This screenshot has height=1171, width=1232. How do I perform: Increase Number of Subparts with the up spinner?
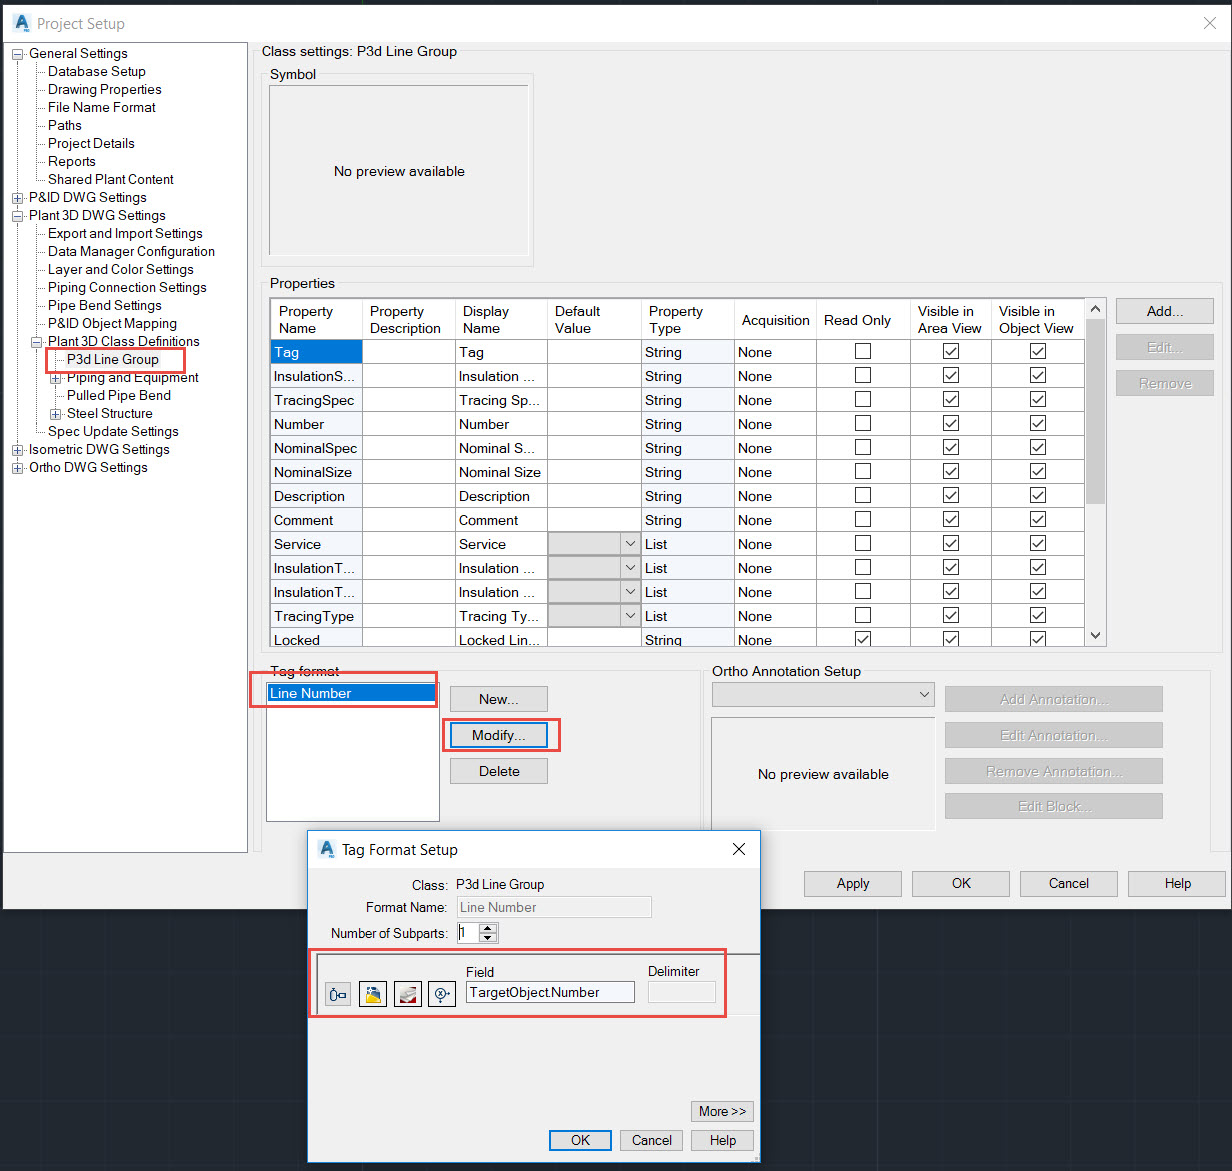click(x=489, y=927)
